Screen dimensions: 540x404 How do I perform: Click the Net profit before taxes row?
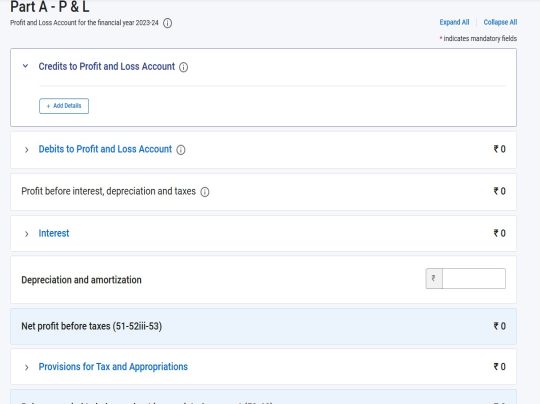click(263, 327)
